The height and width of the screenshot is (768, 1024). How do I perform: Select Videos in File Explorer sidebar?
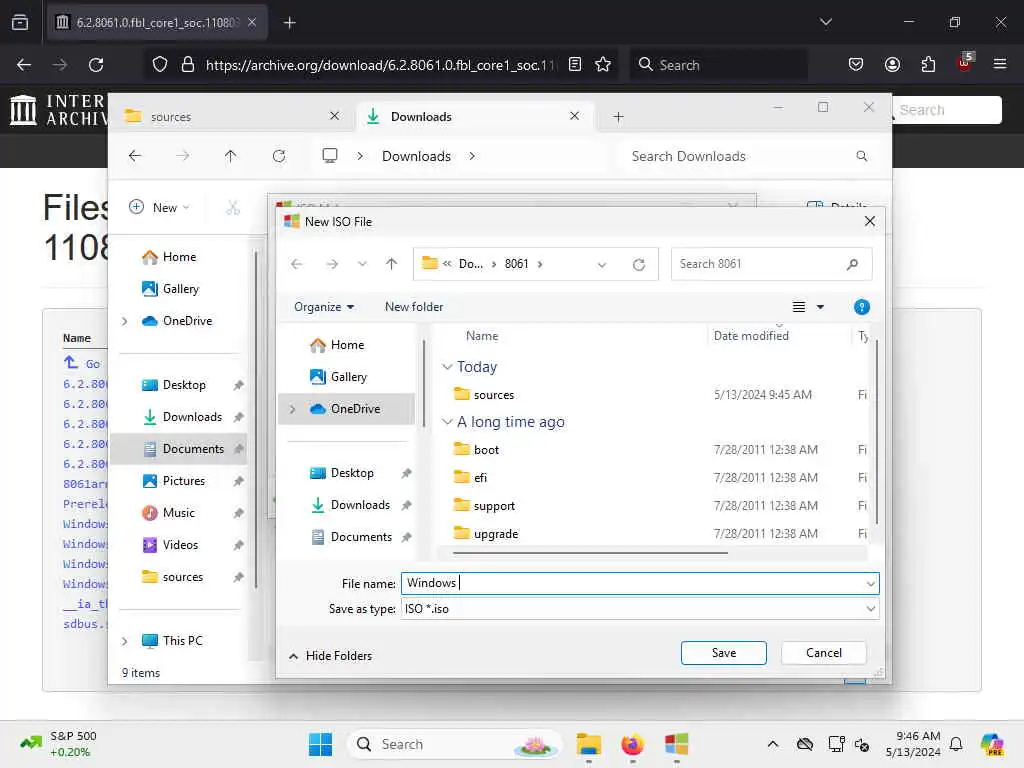pos(180,545)
